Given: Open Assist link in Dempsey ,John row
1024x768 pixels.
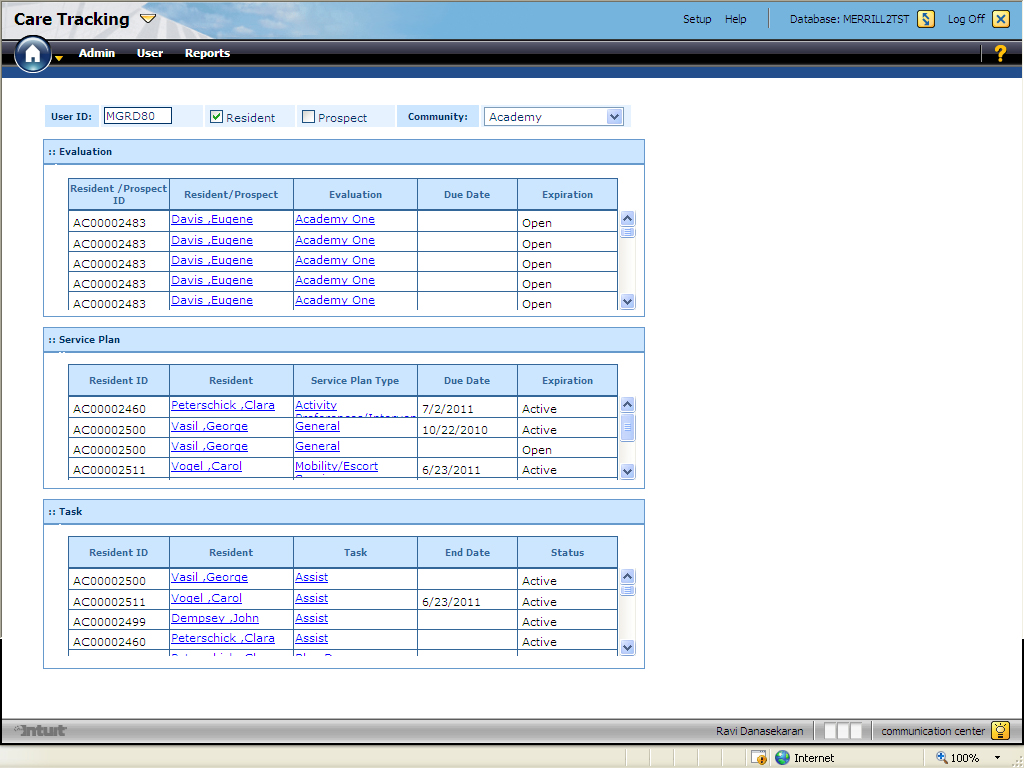Looking at the screenshot, I should (312, 618).
